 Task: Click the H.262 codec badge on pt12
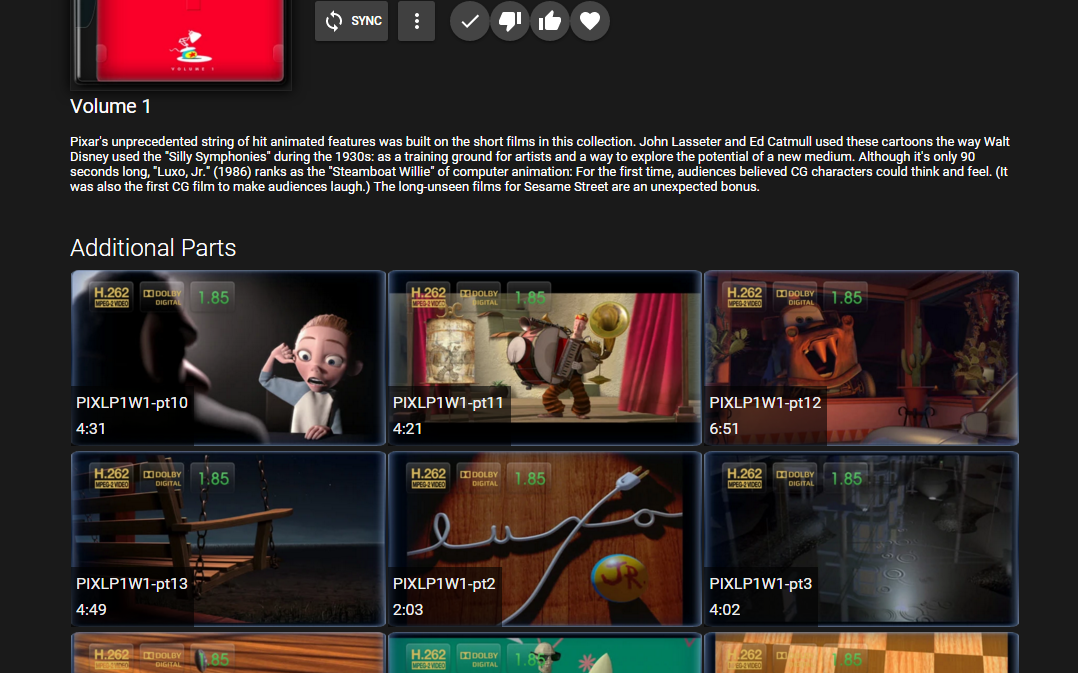[745, 296]
